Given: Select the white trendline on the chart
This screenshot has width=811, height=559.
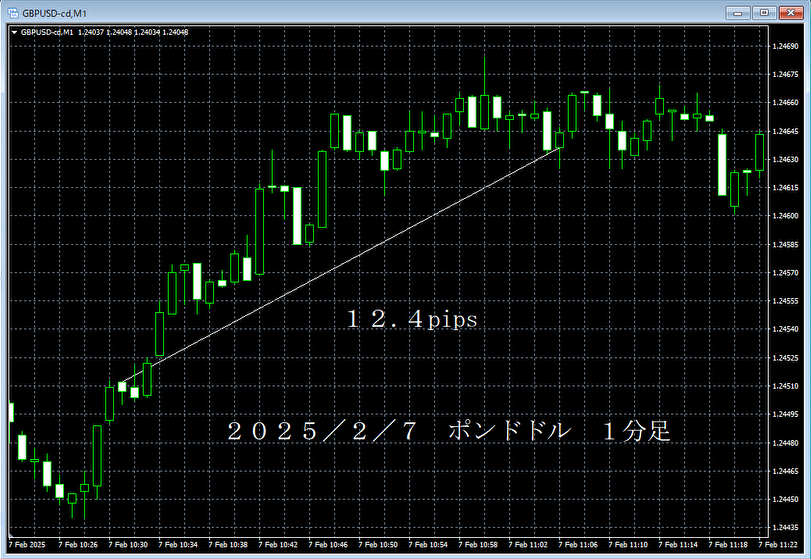Looking at the screenshot, I should point(341,266).
